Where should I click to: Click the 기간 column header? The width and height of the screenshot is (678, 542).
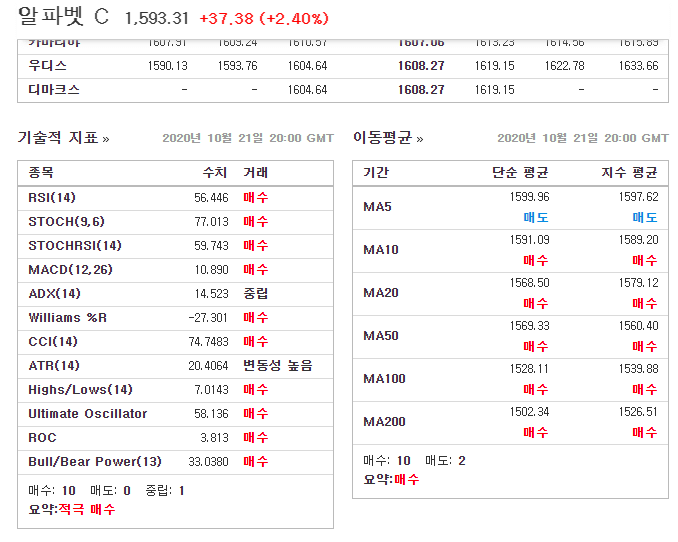[376, 173]
